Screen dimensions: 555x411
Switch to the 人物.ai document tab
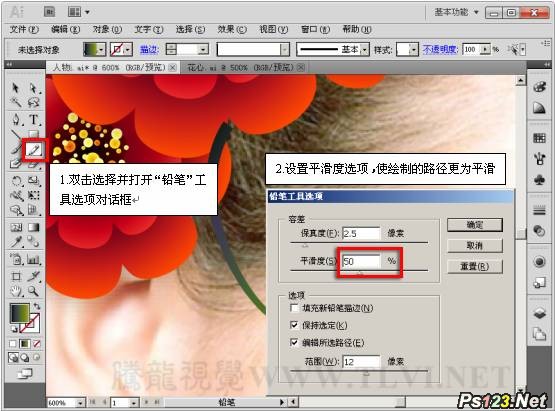(113, 67)
